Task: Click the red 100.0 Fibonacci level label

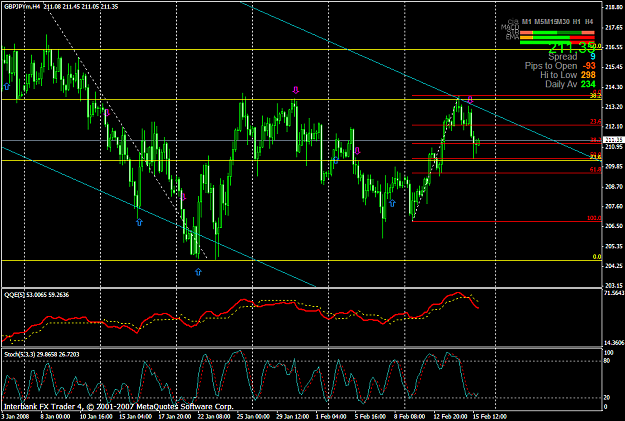Action: click(x=594, y=218)
